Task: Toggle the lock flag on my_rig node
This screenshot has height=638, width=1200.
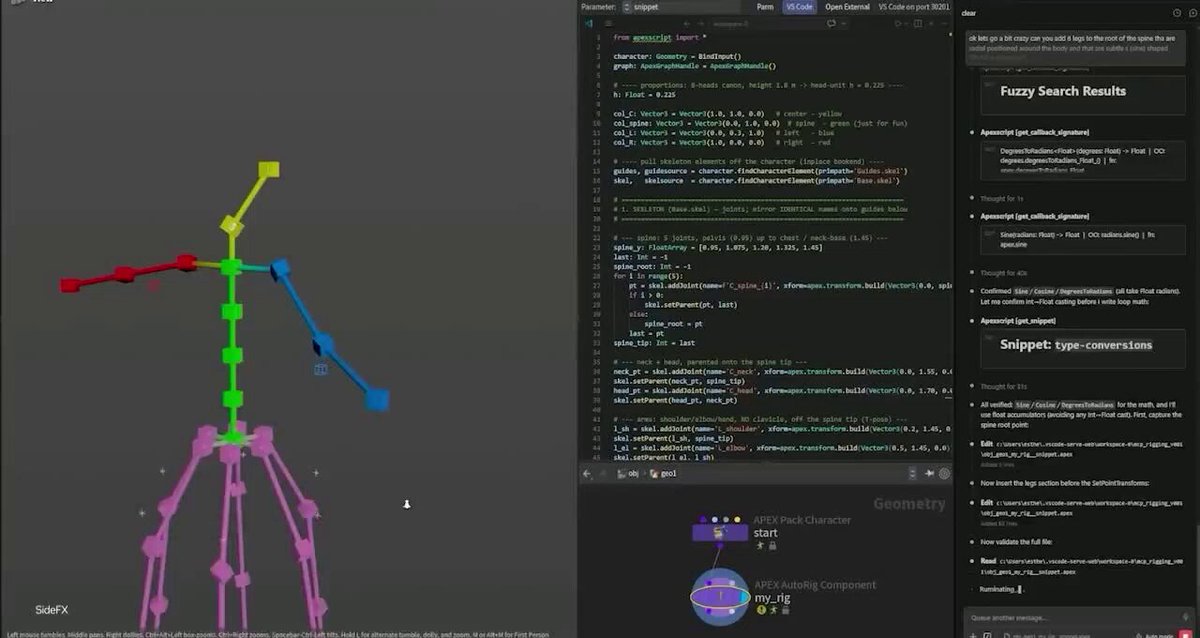Action: 785,610
